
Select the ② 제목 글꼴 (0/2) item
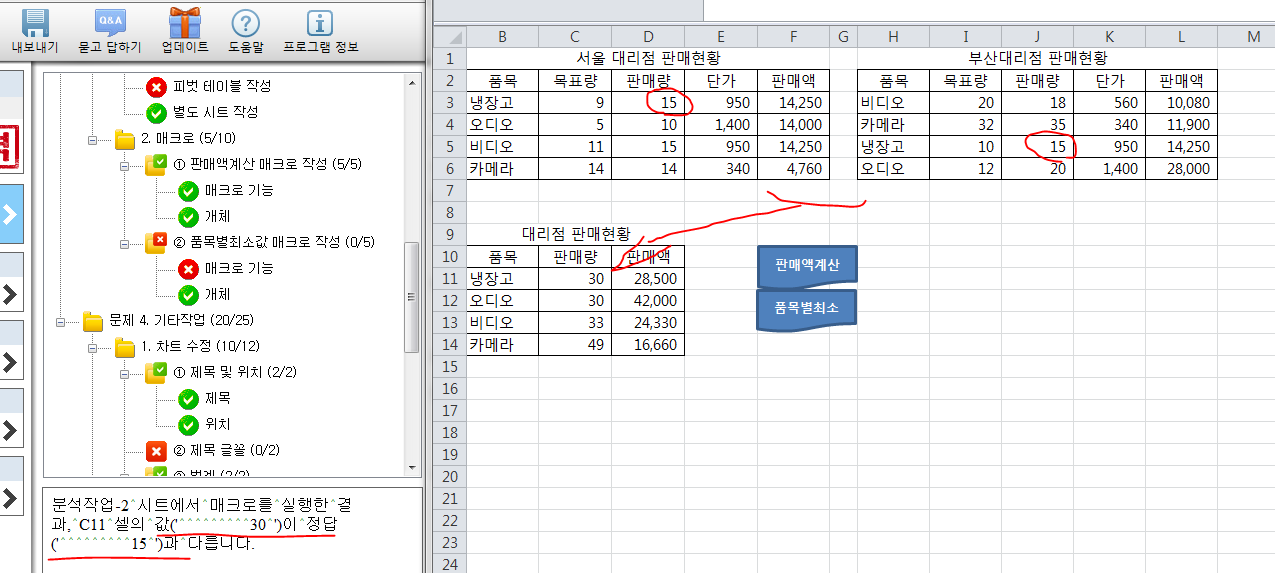click(x=234, y=451)
